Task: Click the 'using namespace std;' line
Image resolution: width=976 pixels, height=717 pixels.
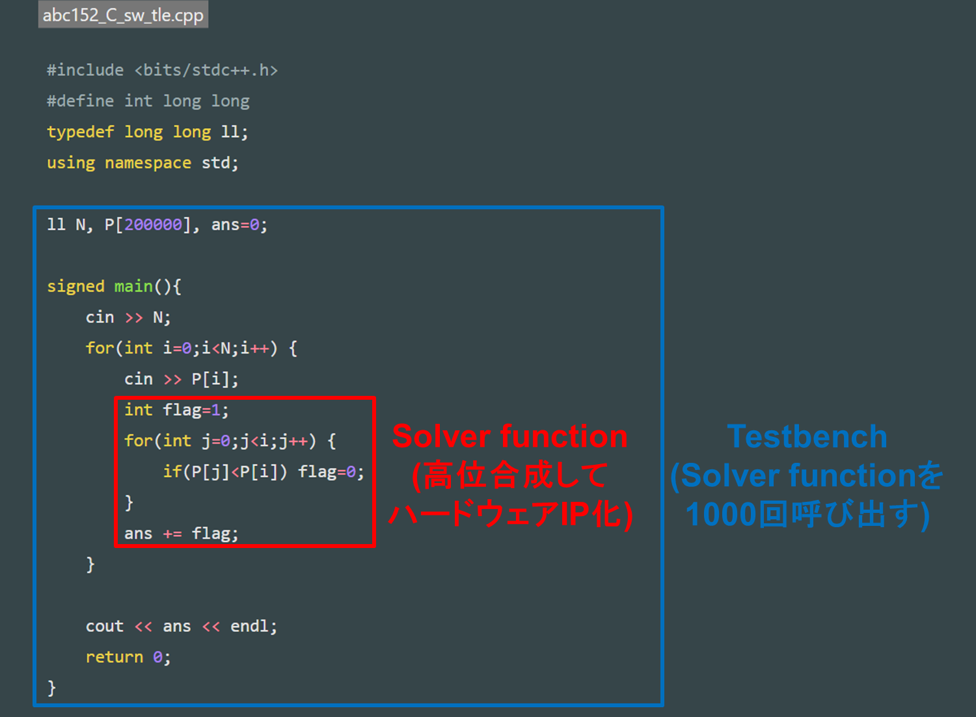Action: 143,163
